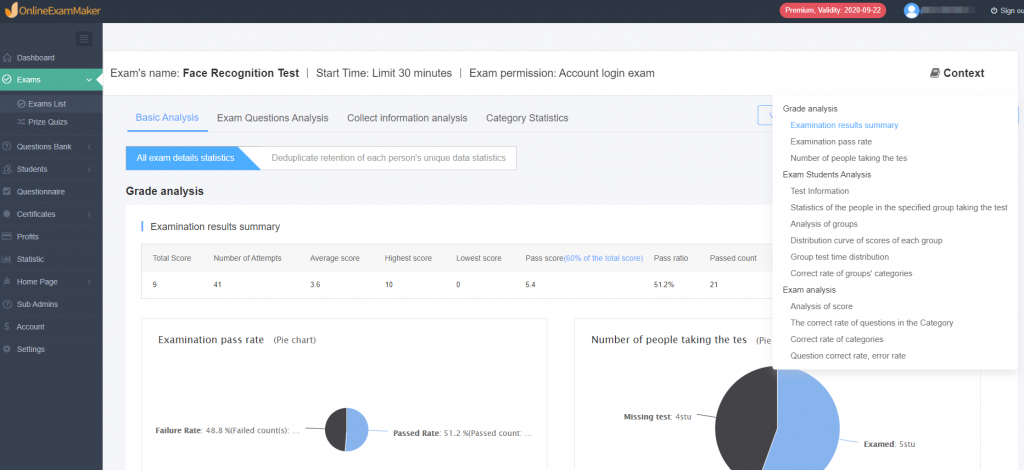Click the Settings gear icon in sidebar

8,349
